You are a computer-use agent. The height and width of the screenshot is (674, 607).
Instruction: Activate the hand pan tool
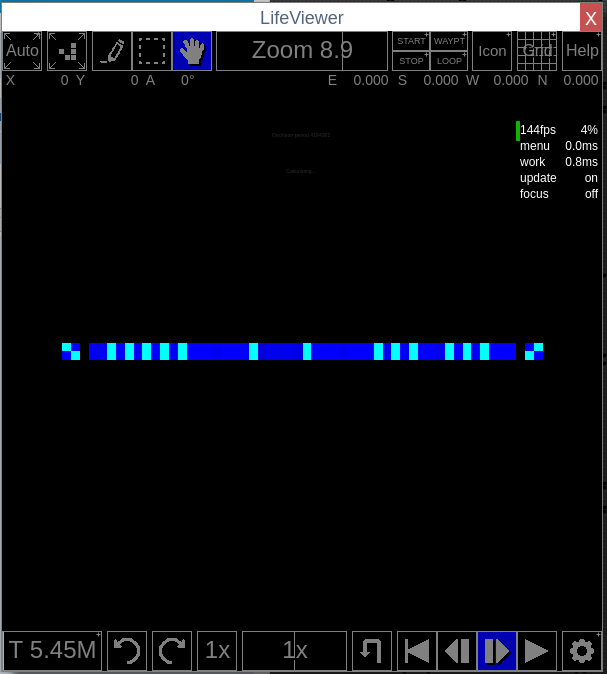pyautogui.click(x=192, y=51)
